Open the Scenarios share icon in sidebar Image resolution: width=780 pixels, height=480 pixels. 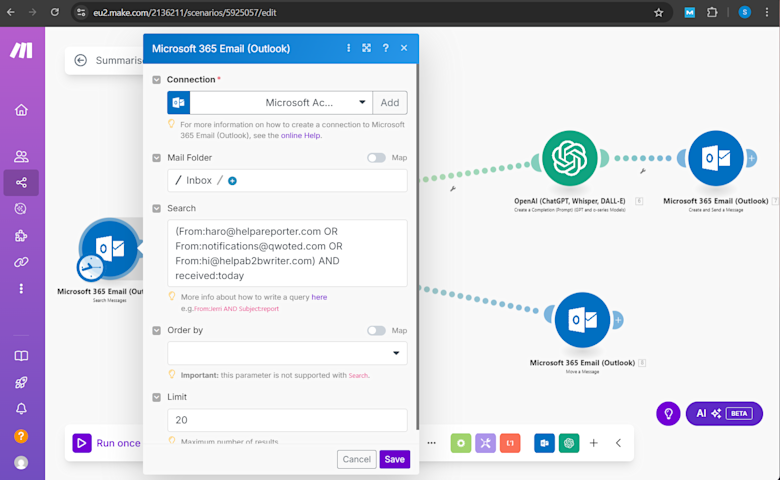(x=21, y=183)
